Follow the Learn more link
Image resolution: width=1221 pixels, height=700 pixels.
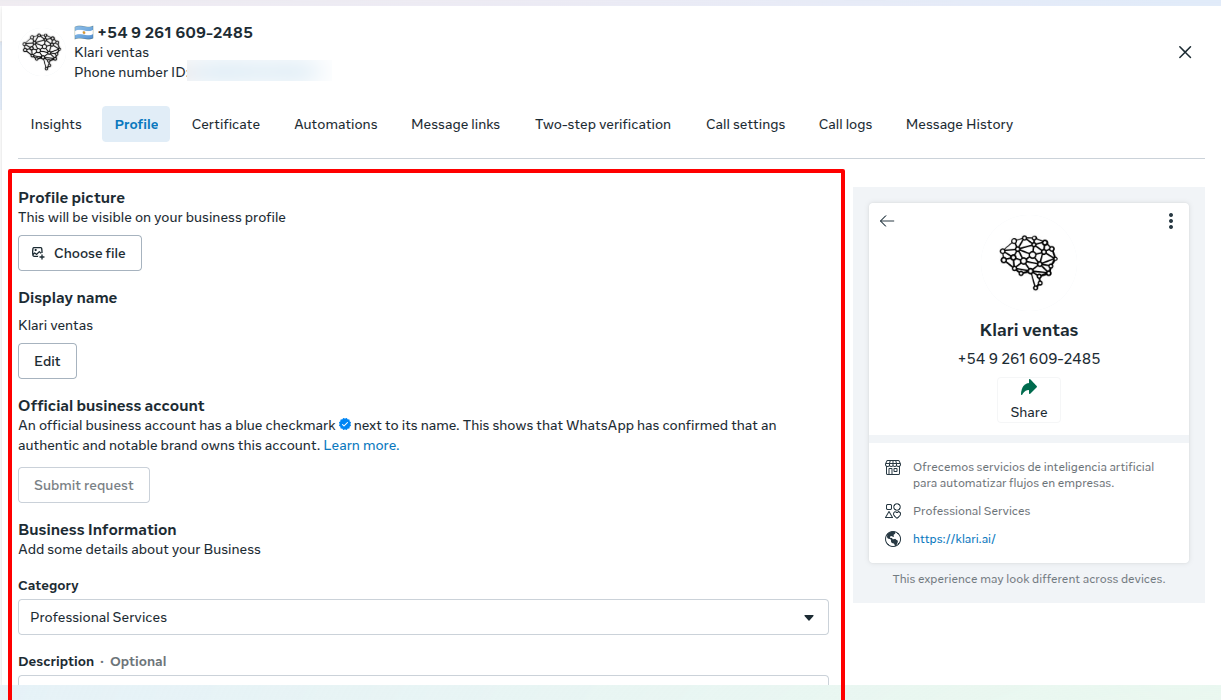pyautogui.click(x=361, y=446)
